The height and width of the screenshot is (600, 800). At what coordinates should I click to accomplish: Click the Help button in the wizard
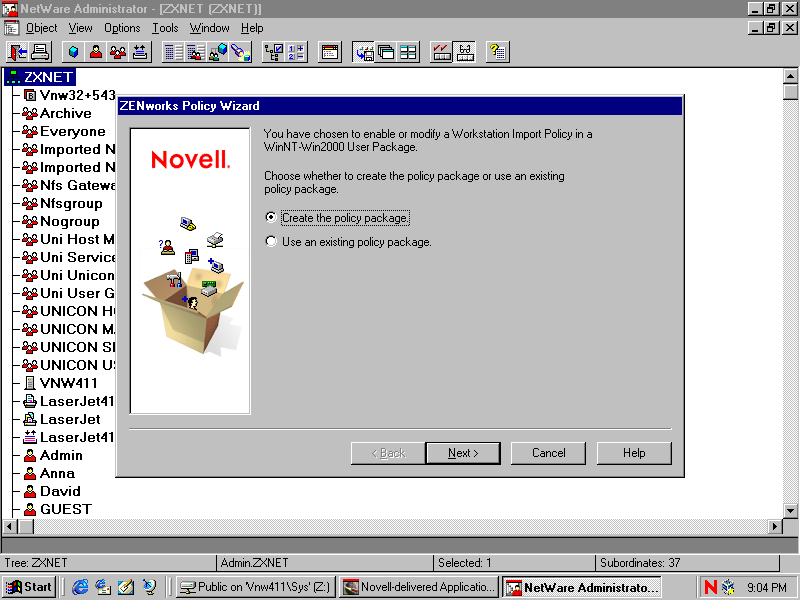[x=634, y=453]
